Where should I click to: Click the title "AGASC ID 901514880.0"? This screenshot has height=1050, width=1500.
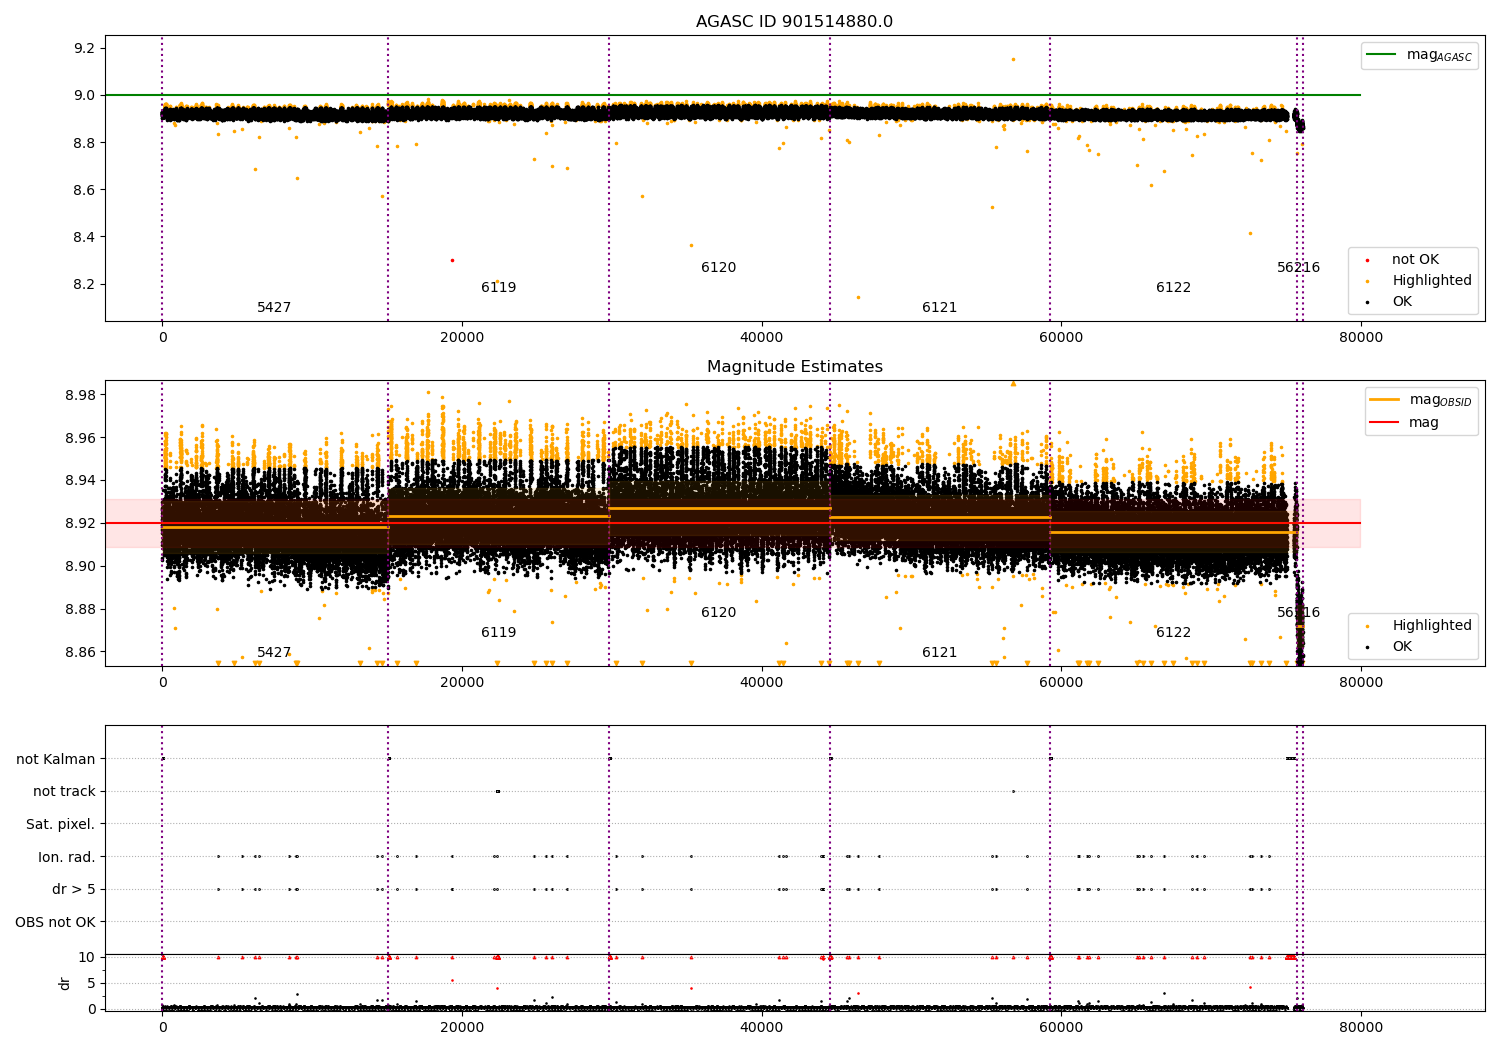[794, 22]
